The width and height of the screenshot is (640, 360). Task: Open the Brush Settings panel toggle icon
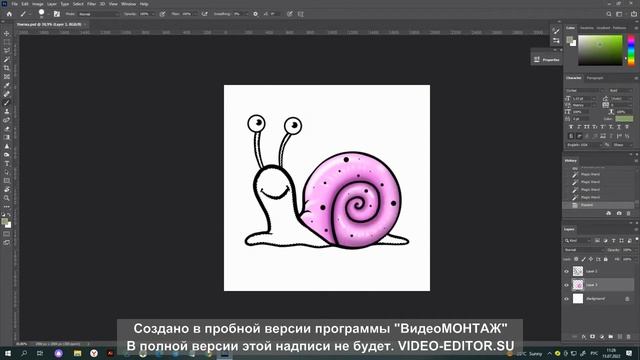(57, 14)
